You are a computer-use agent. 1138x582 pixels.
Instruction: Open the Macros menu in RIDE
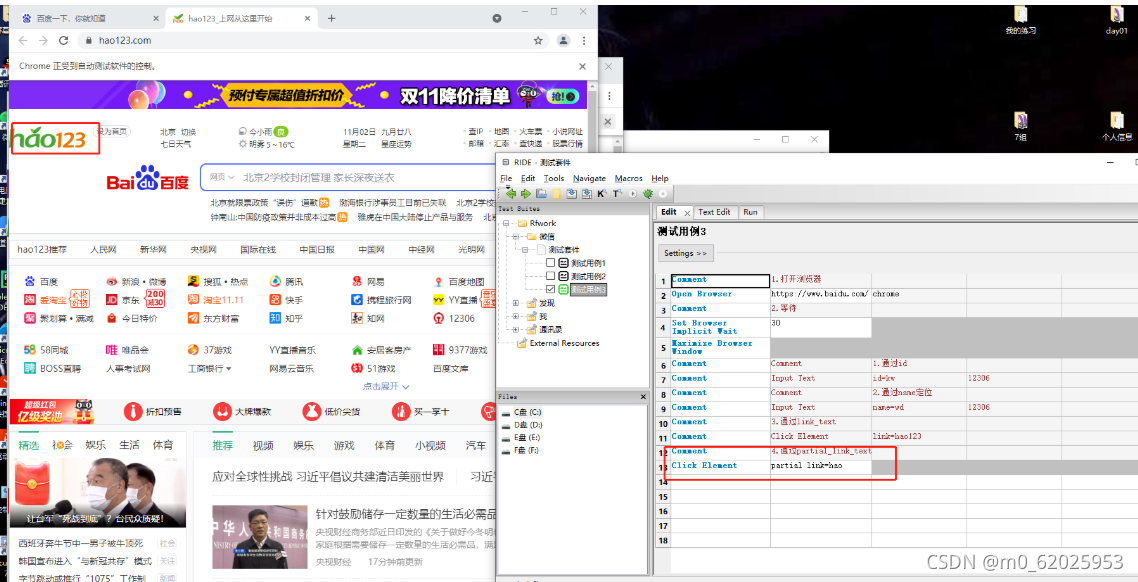pyautogui.click(x=629, y=178)
